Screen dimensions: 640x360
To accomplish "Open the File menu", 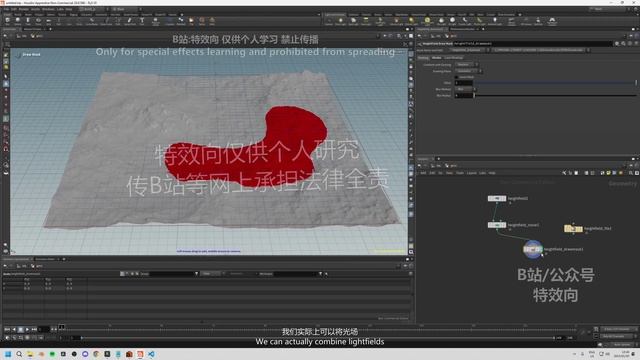I will click(6, 9).
